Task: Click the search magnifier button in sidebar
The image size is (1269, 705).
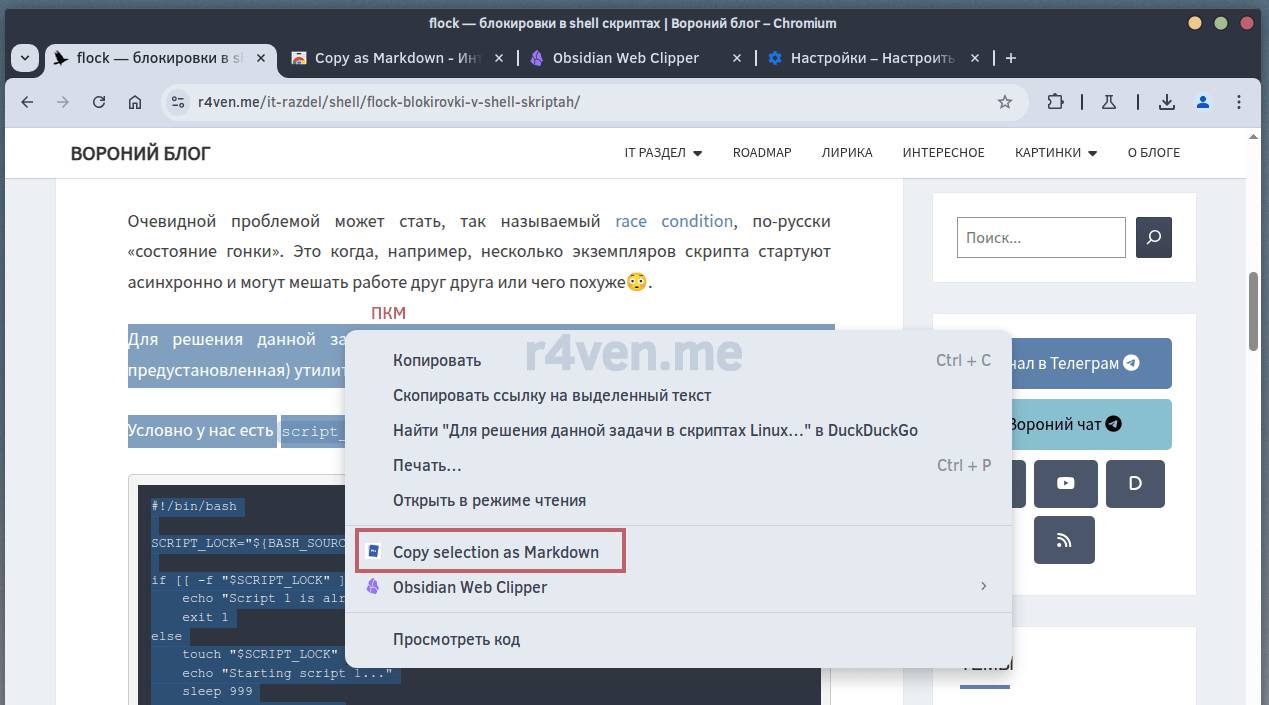Action: tap(1154, 238)
